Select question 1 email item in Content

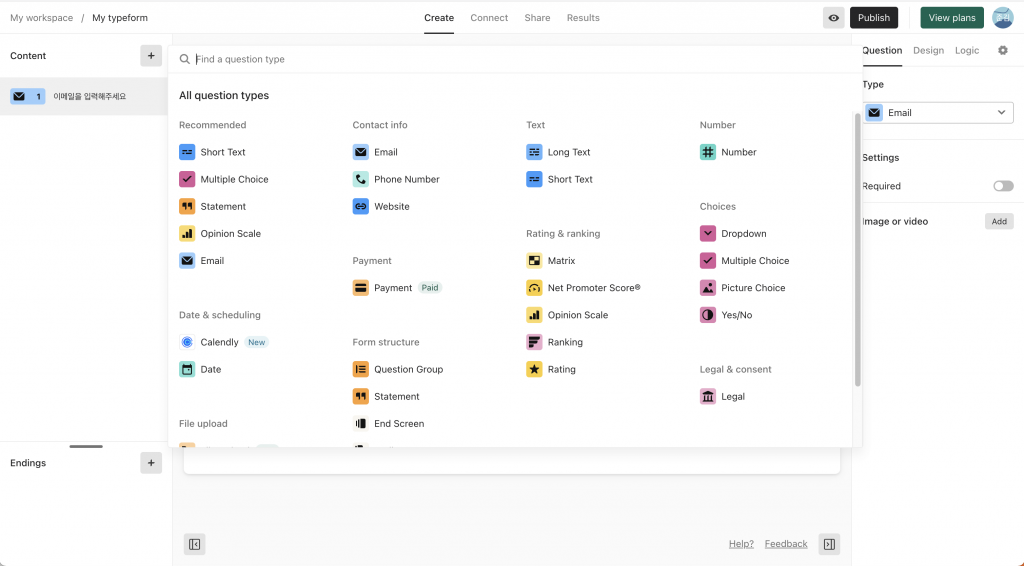pyautogui.click(x=84, y=97)
